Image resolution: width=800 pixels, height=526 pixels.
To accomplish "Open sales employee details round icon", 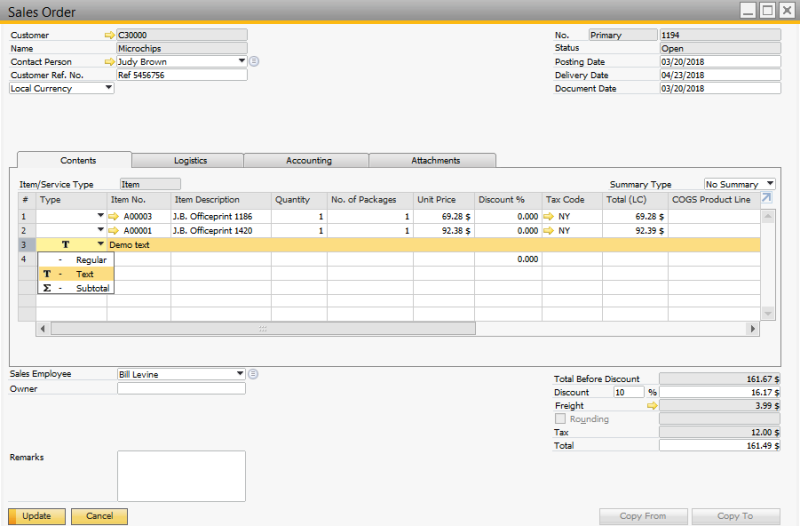I will [254, 374].
